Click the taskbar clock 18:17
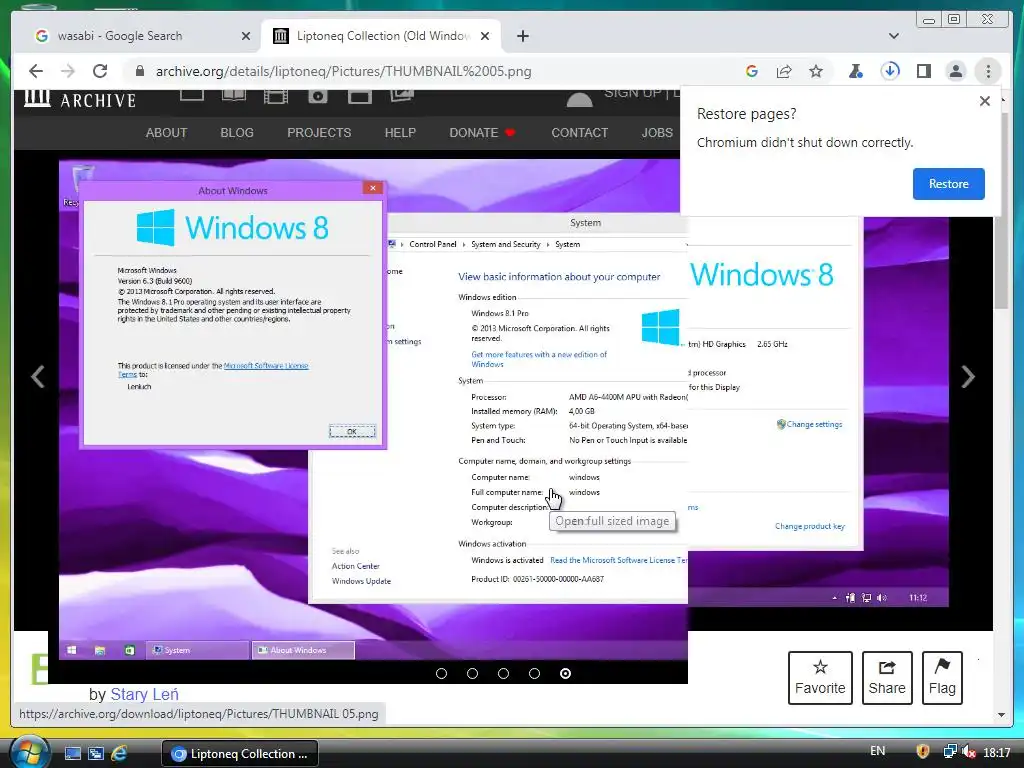1024x768 pixels. (x=997, y=752)
